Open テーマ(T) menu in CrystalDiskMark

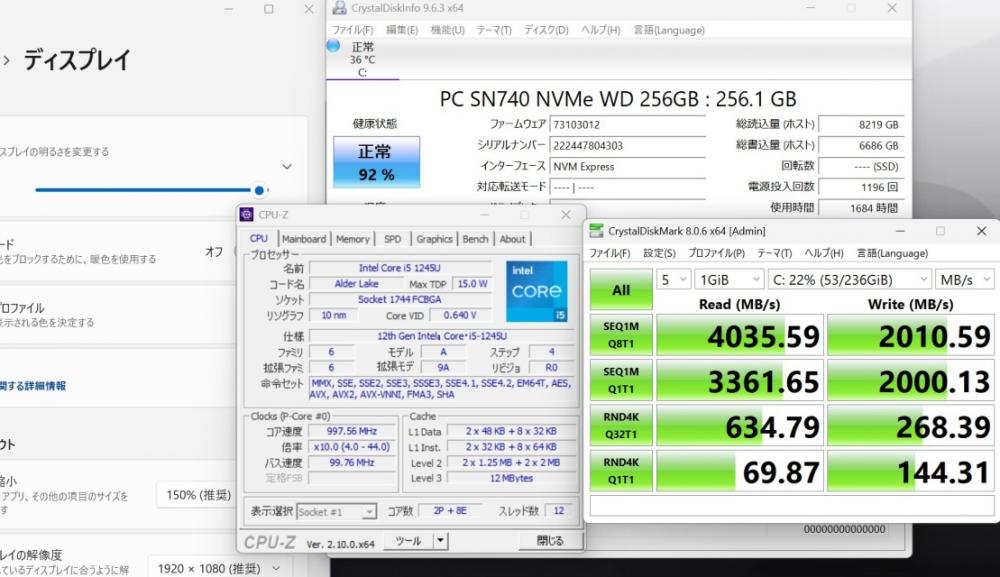tap(774, 253)
